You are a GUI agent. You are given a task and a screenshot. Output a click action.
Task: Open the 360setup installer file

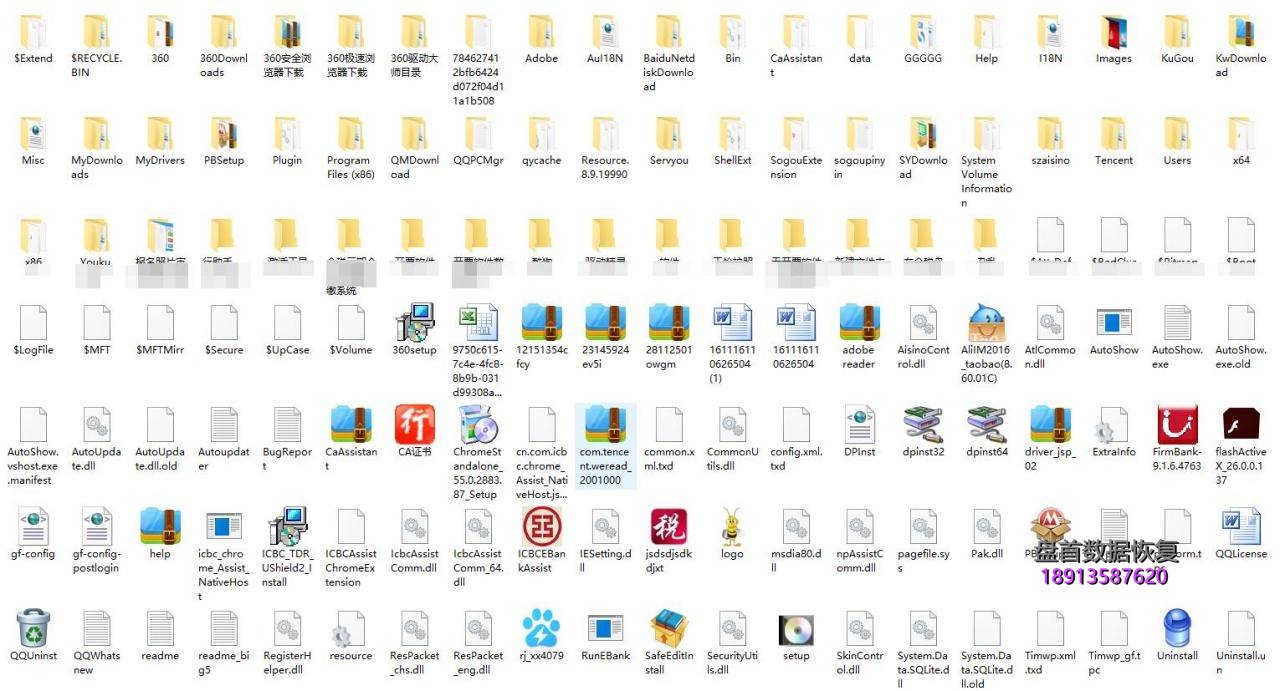click(414, 323)
